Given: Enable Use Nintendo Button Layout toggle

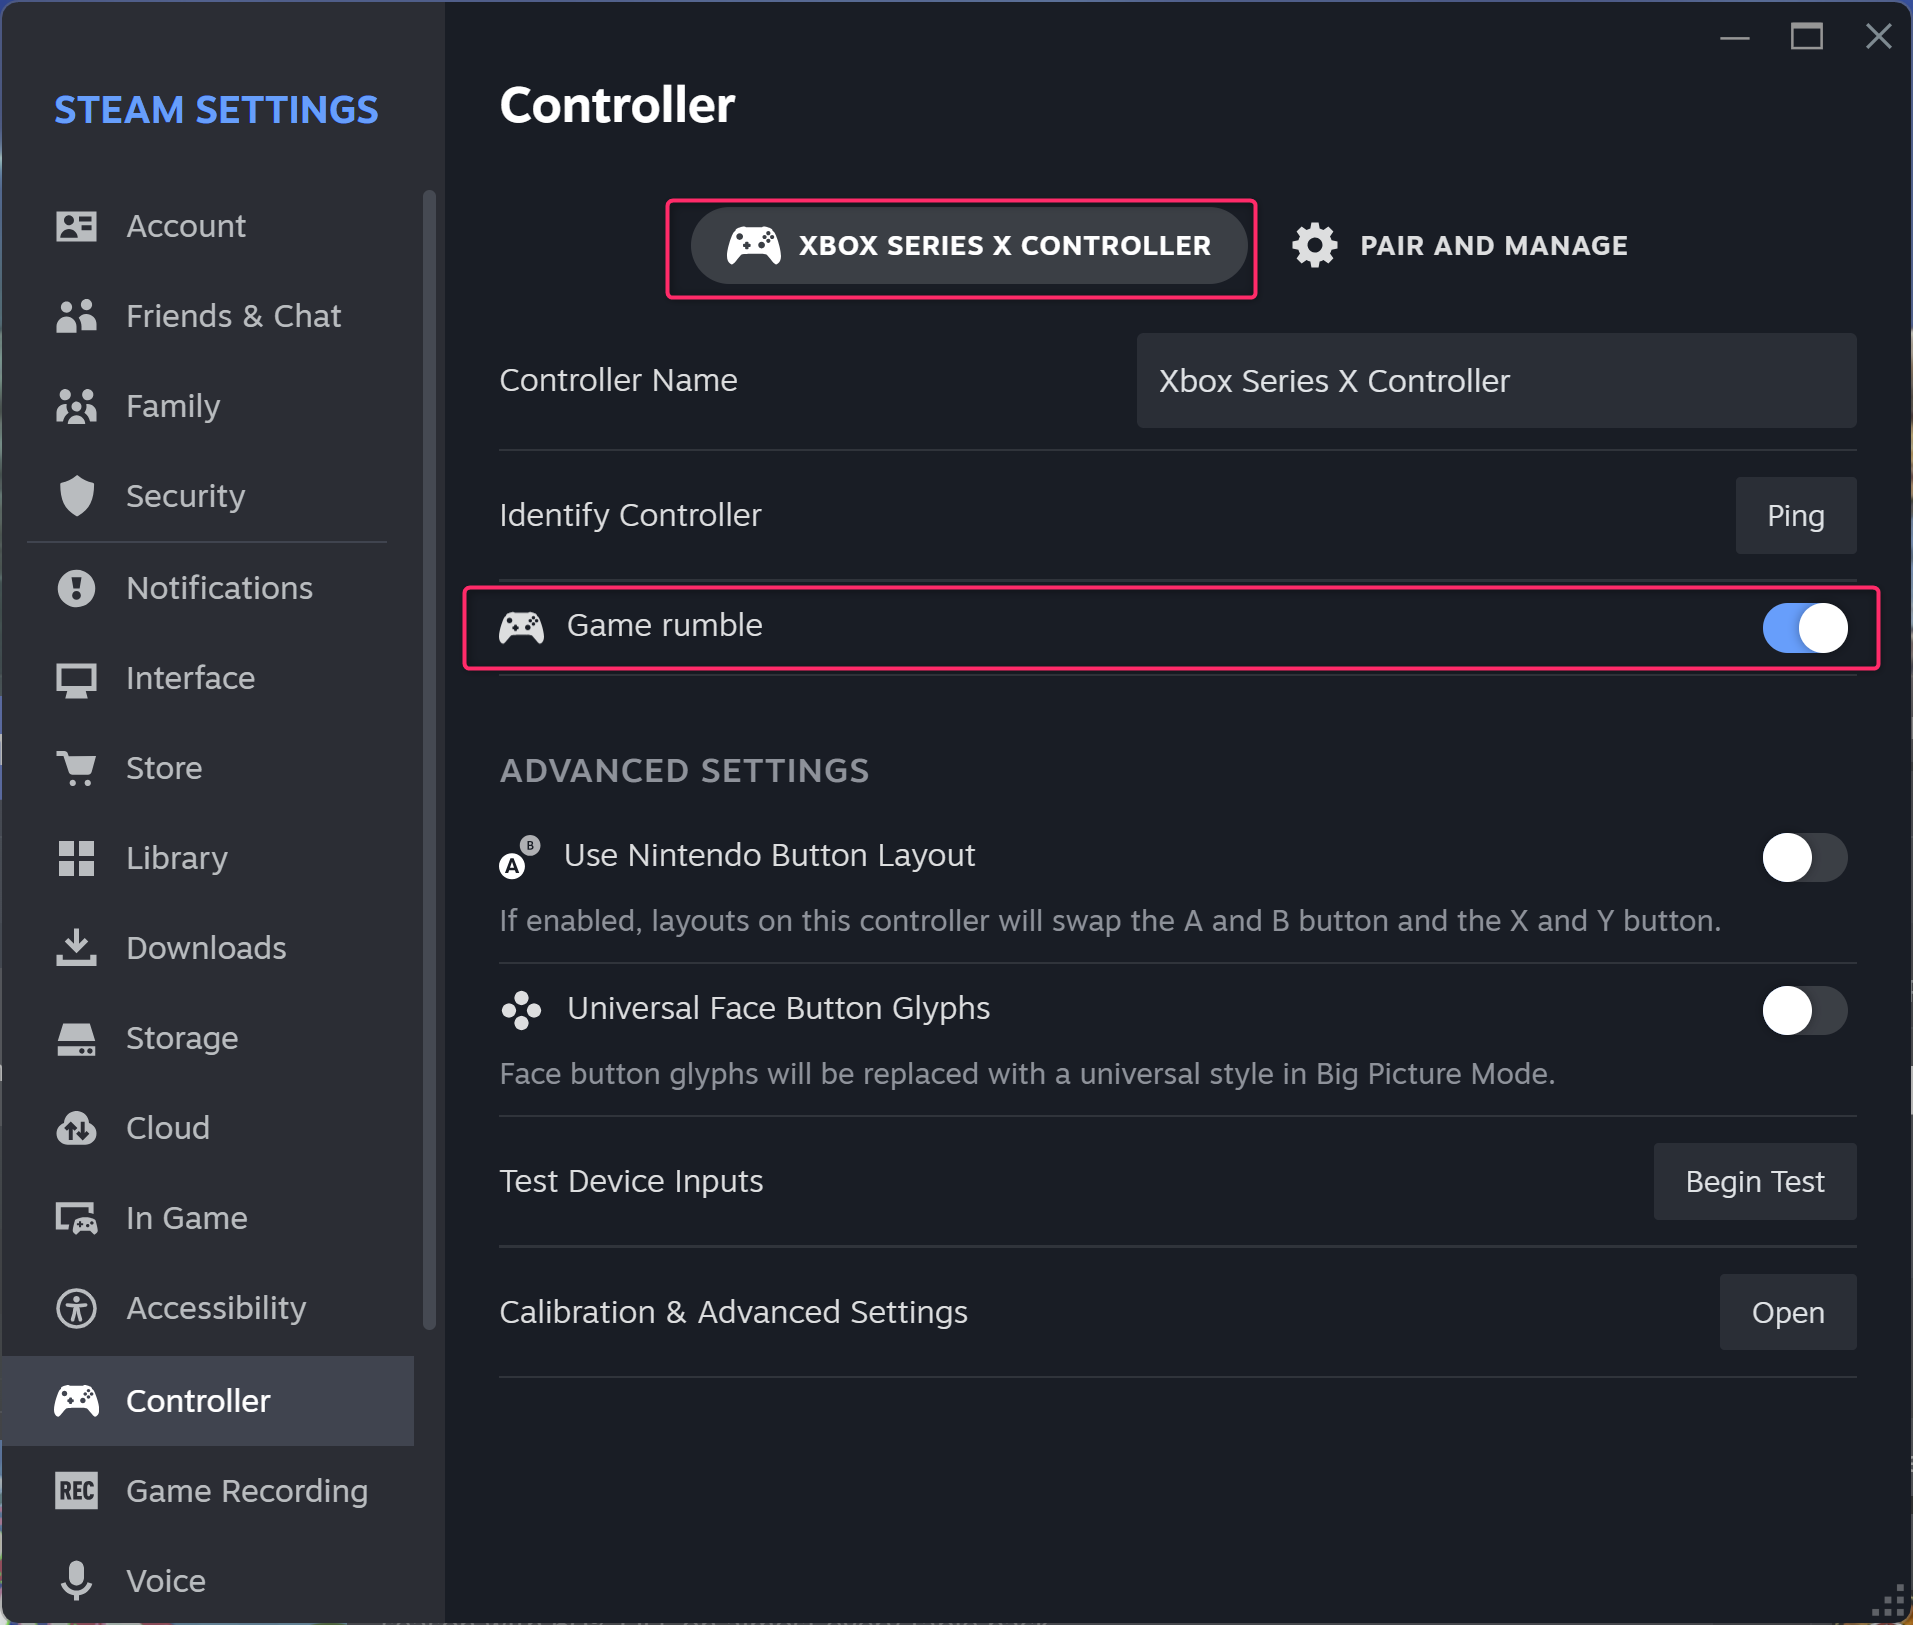Looking at the screenshot, I should [x=1804, y=857].
